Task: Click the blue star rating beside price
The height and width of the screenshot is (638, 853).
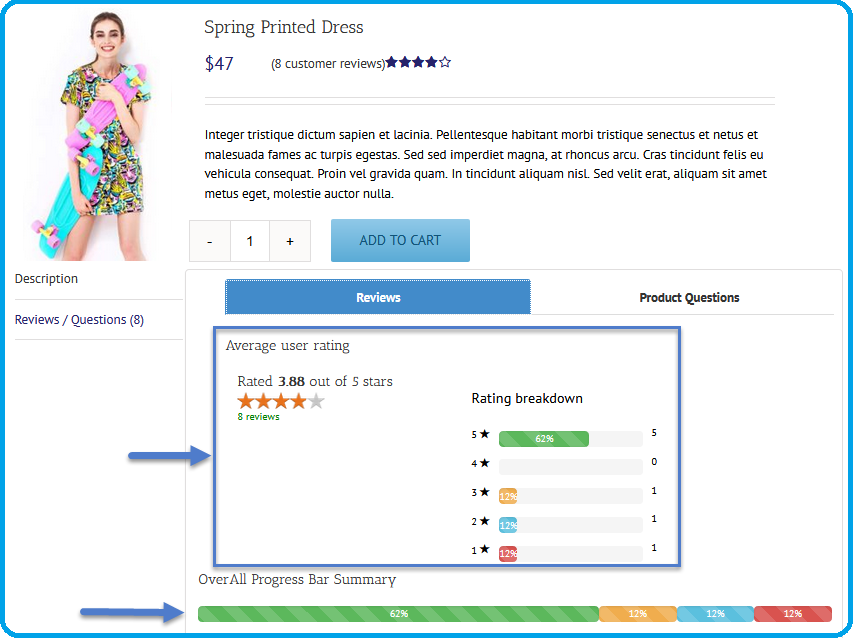Action: click(x=418, y=62)
